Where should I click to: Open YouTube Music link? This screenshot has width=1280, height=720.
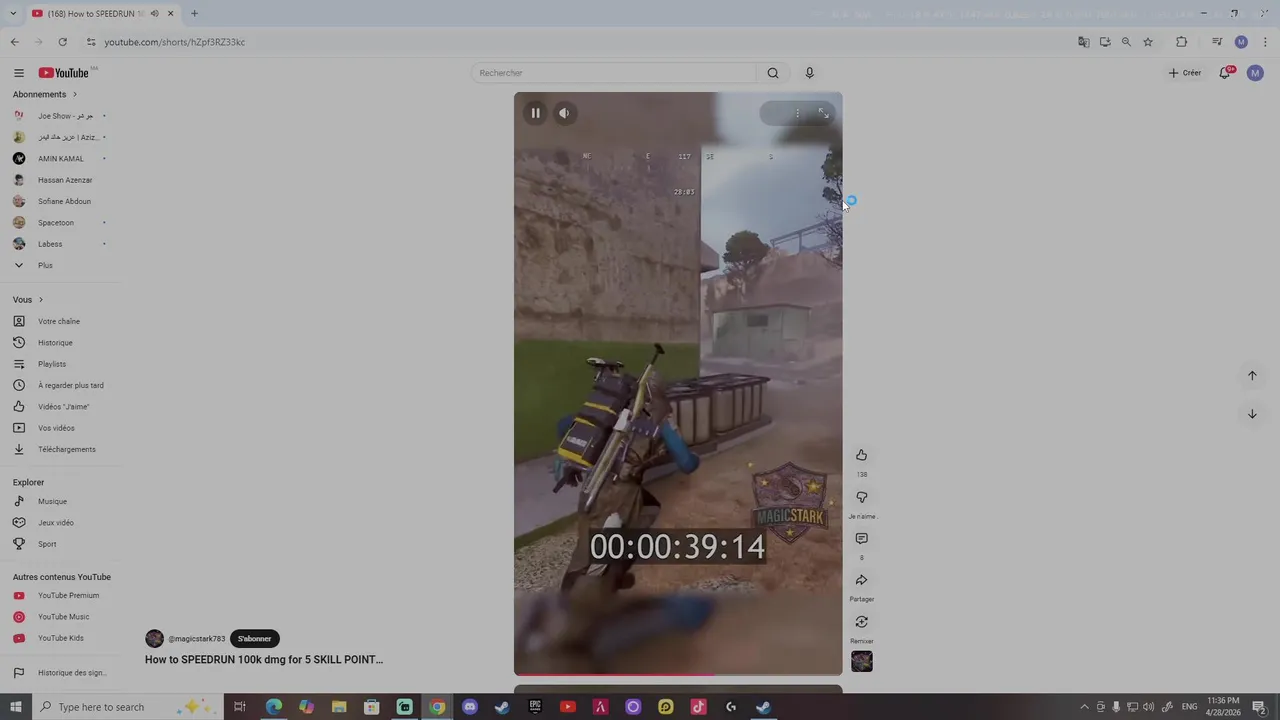63,617
